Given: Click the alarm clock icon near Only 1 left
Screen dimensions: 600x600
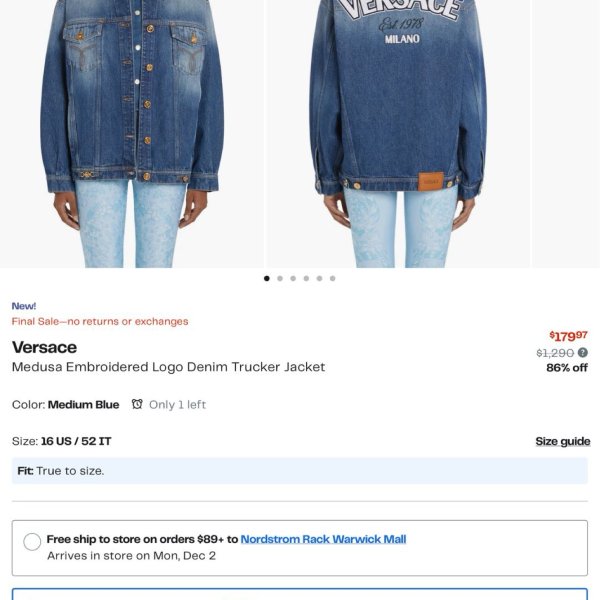Looking at the screenshot, I should 137,404.
